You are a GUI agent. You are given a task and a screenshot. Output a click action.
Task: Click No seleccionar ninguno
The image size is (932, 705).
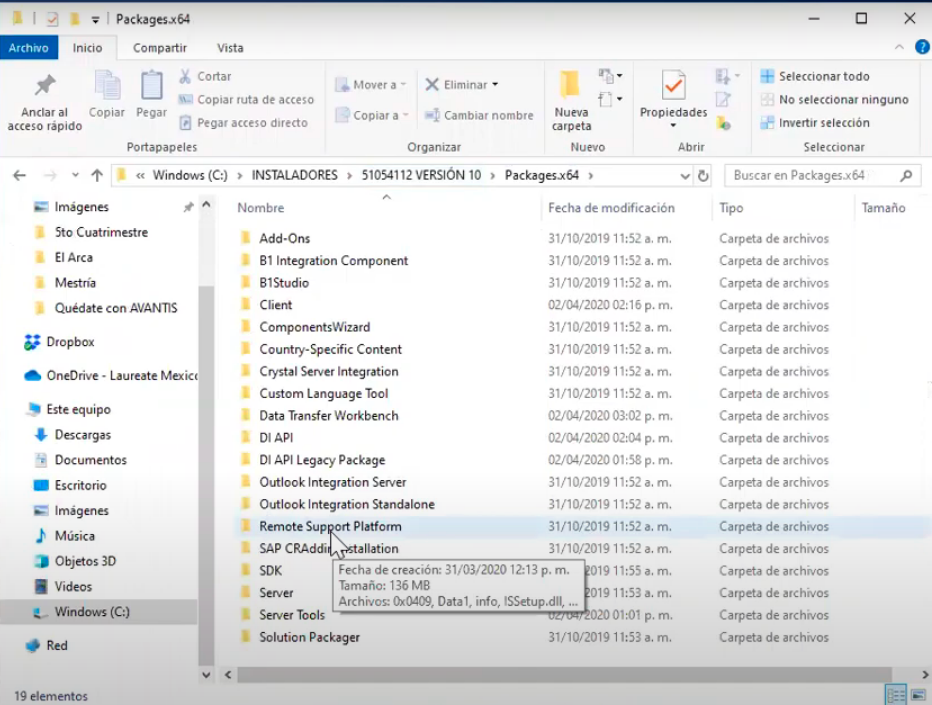[835, 99]
